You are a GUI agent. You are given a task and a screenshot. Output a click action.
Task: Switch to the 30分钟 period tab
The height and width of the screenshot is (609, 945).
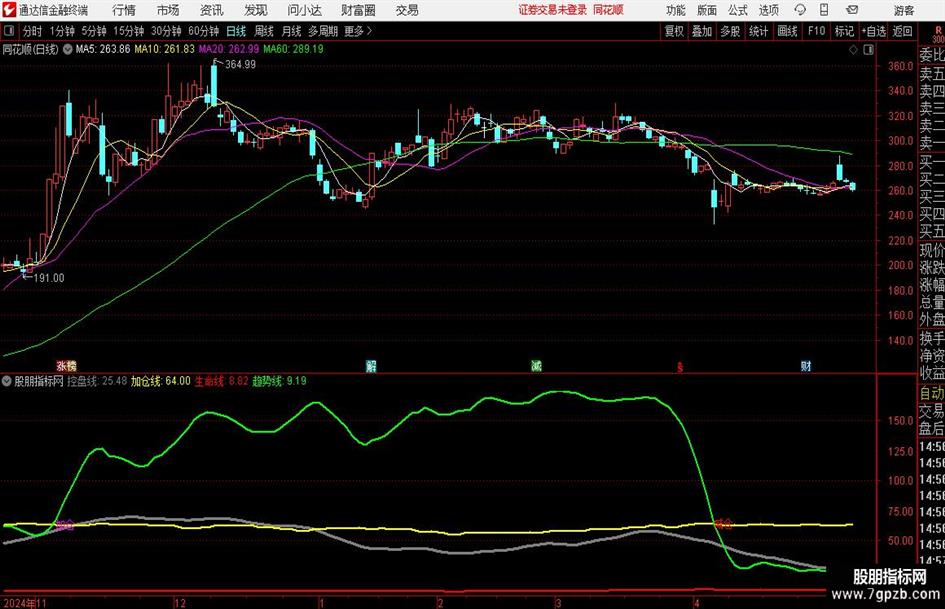pos(167,31)
